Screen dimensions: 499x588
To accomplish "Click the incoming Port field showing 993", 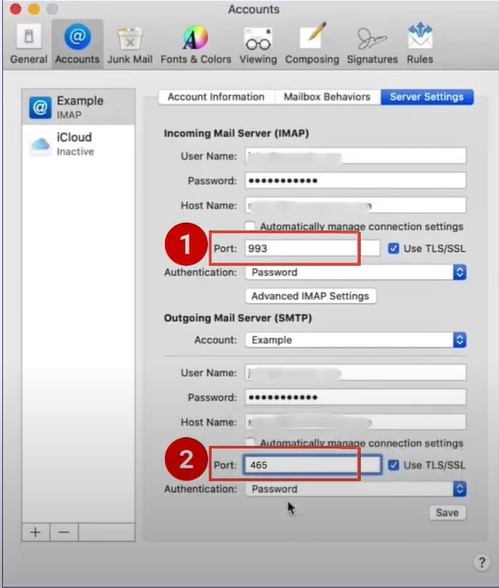I will click(312, 248).
